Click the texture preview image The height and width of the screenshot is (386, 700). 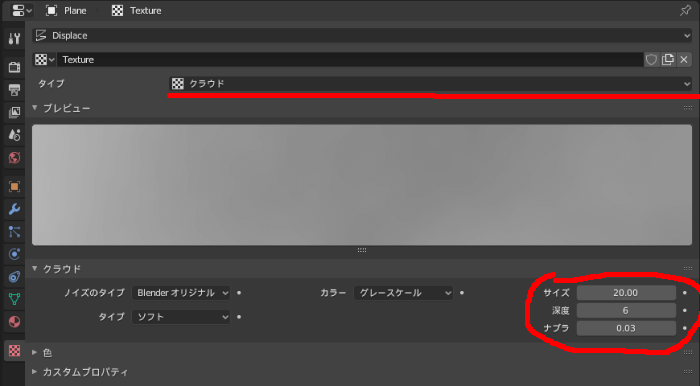click(x=362, y=185)
